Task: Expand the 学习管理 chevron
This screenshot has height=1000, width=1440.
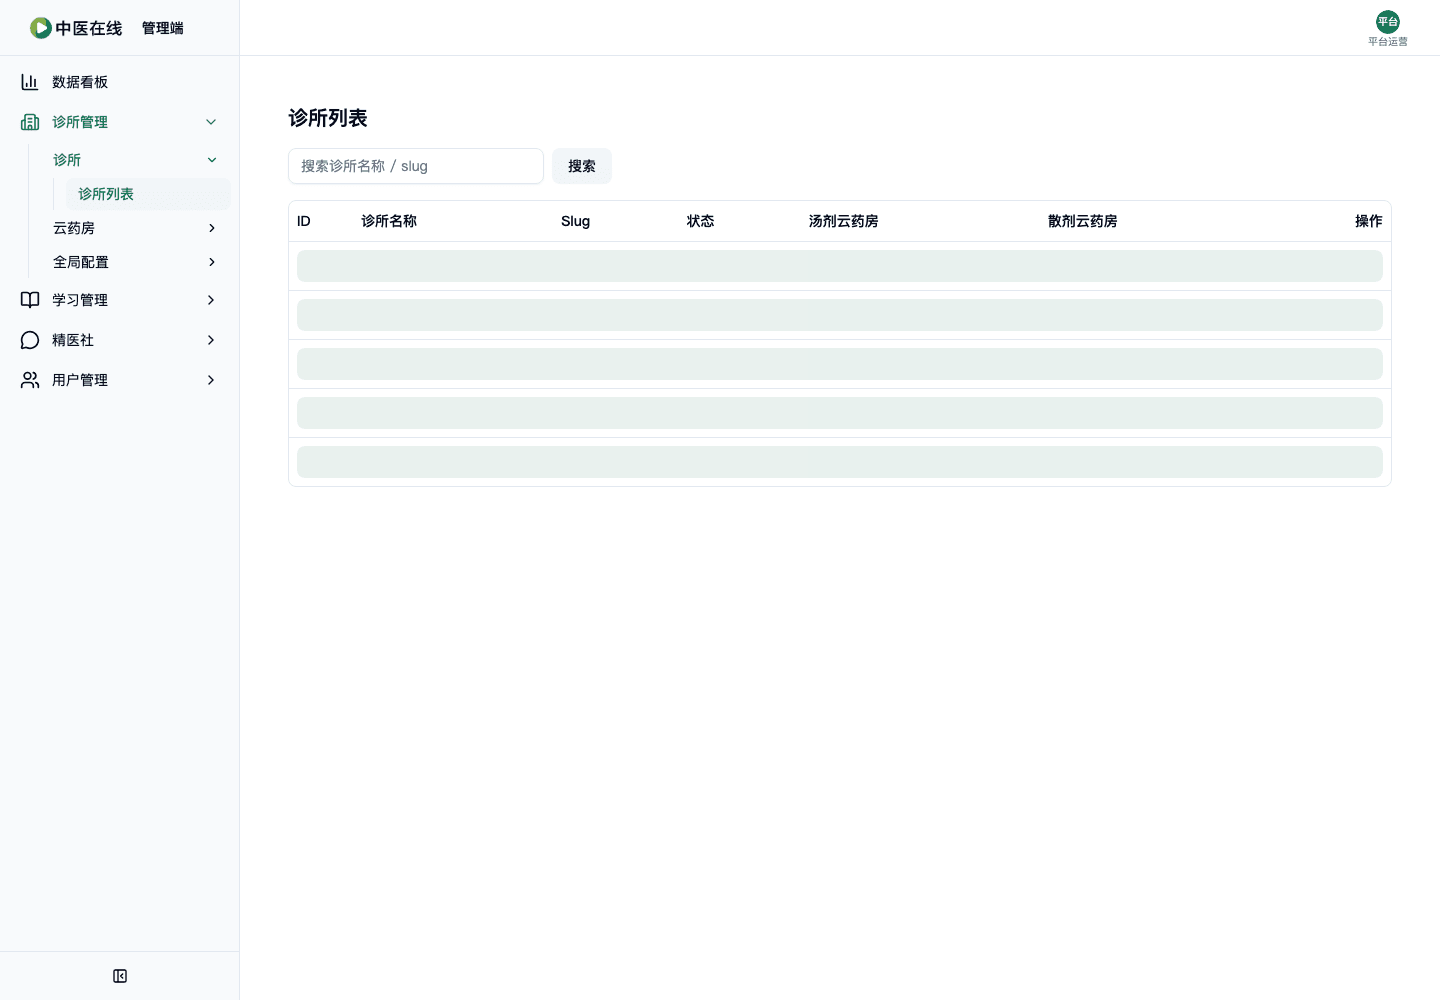Action: click(x=211, y=300)
